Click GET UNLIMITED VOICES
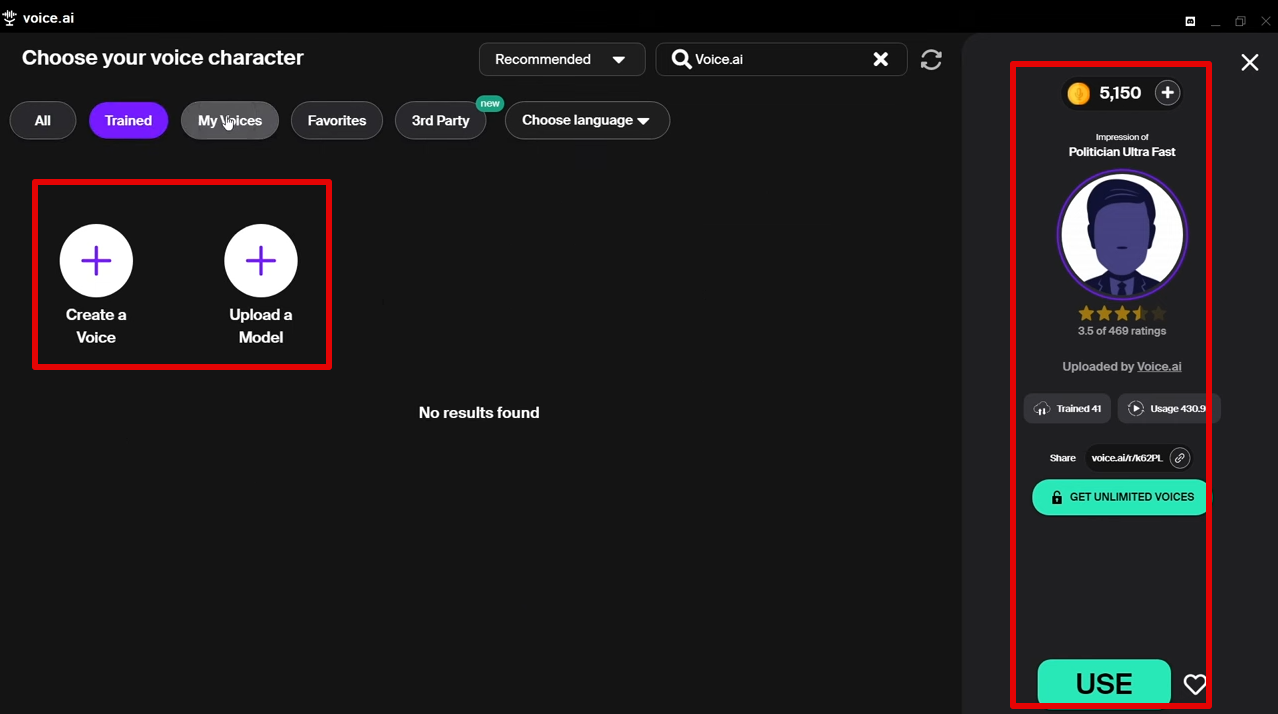Screen dimensions: 1278x714 [x=1118, y=497]
